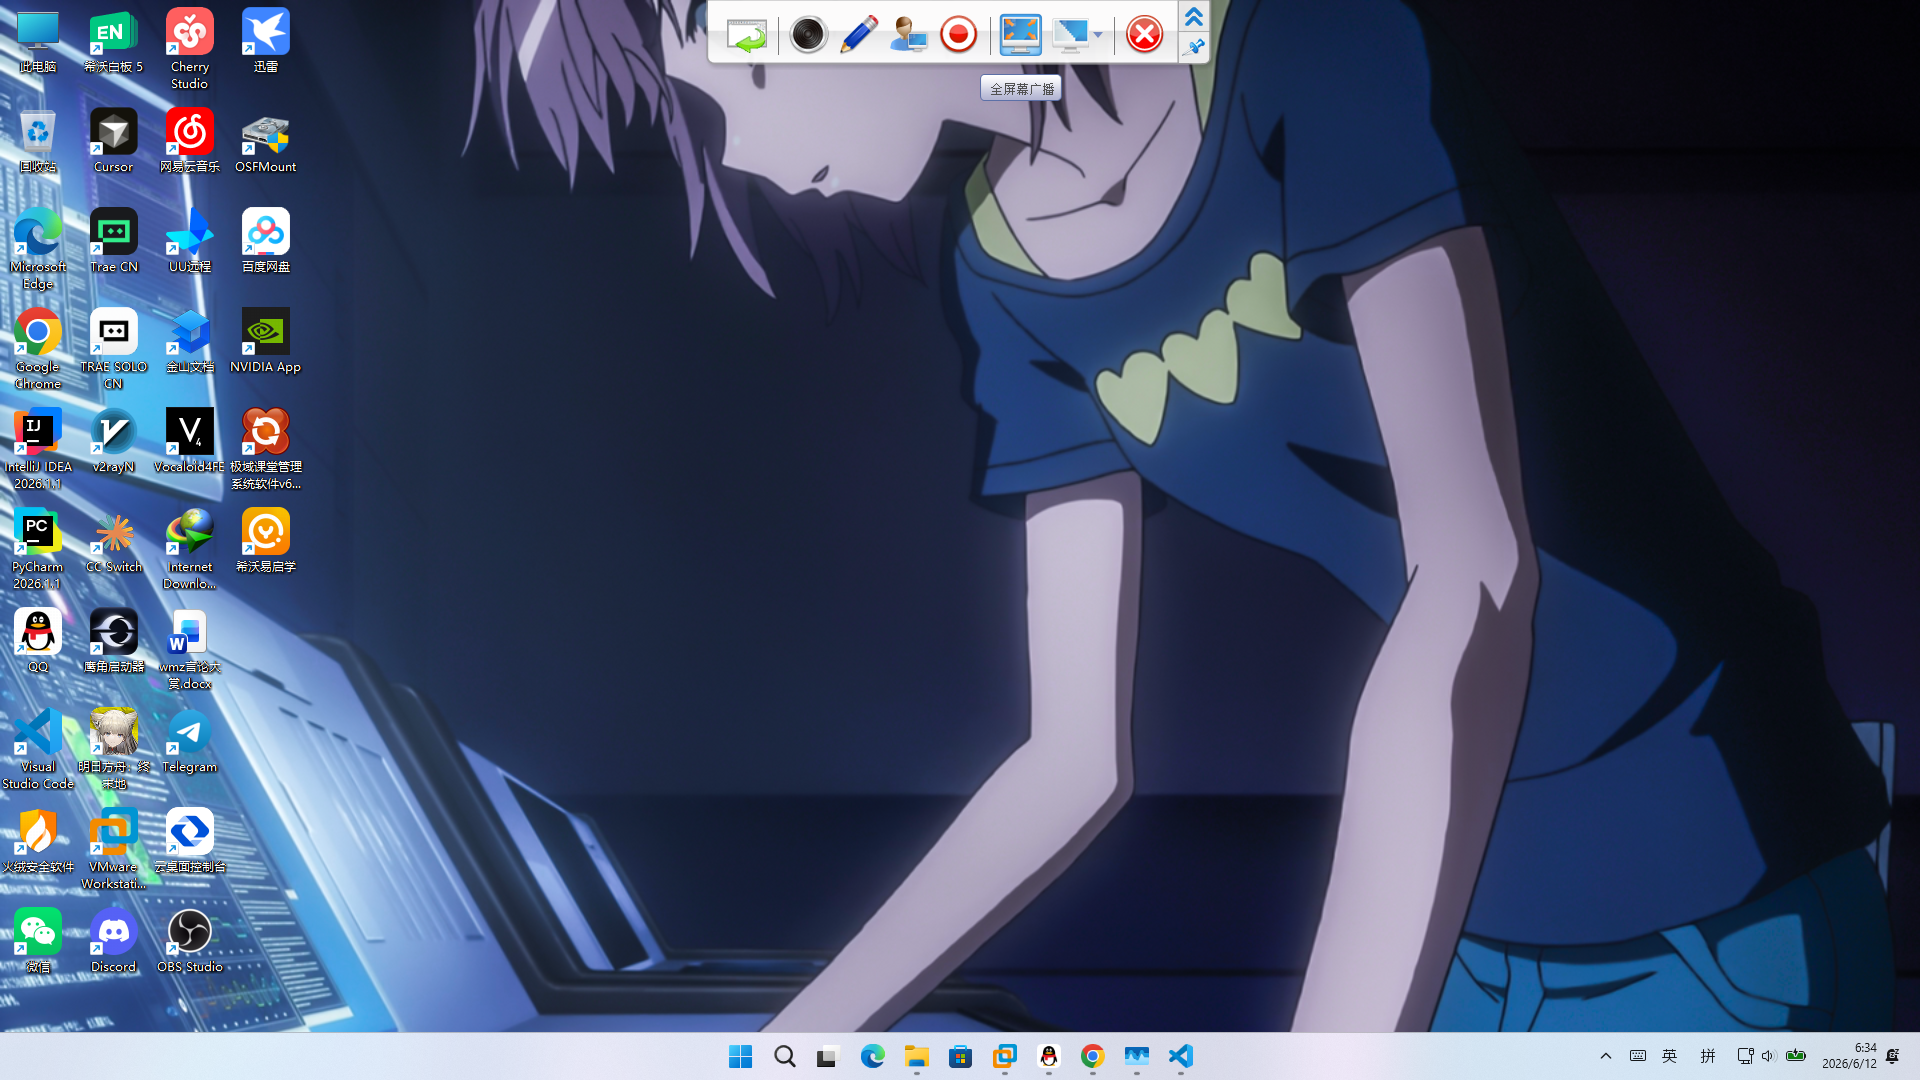Click the windowed broadcast monitor icon
Screen dimensions: 1920x1080
(x=1070, y=35)
